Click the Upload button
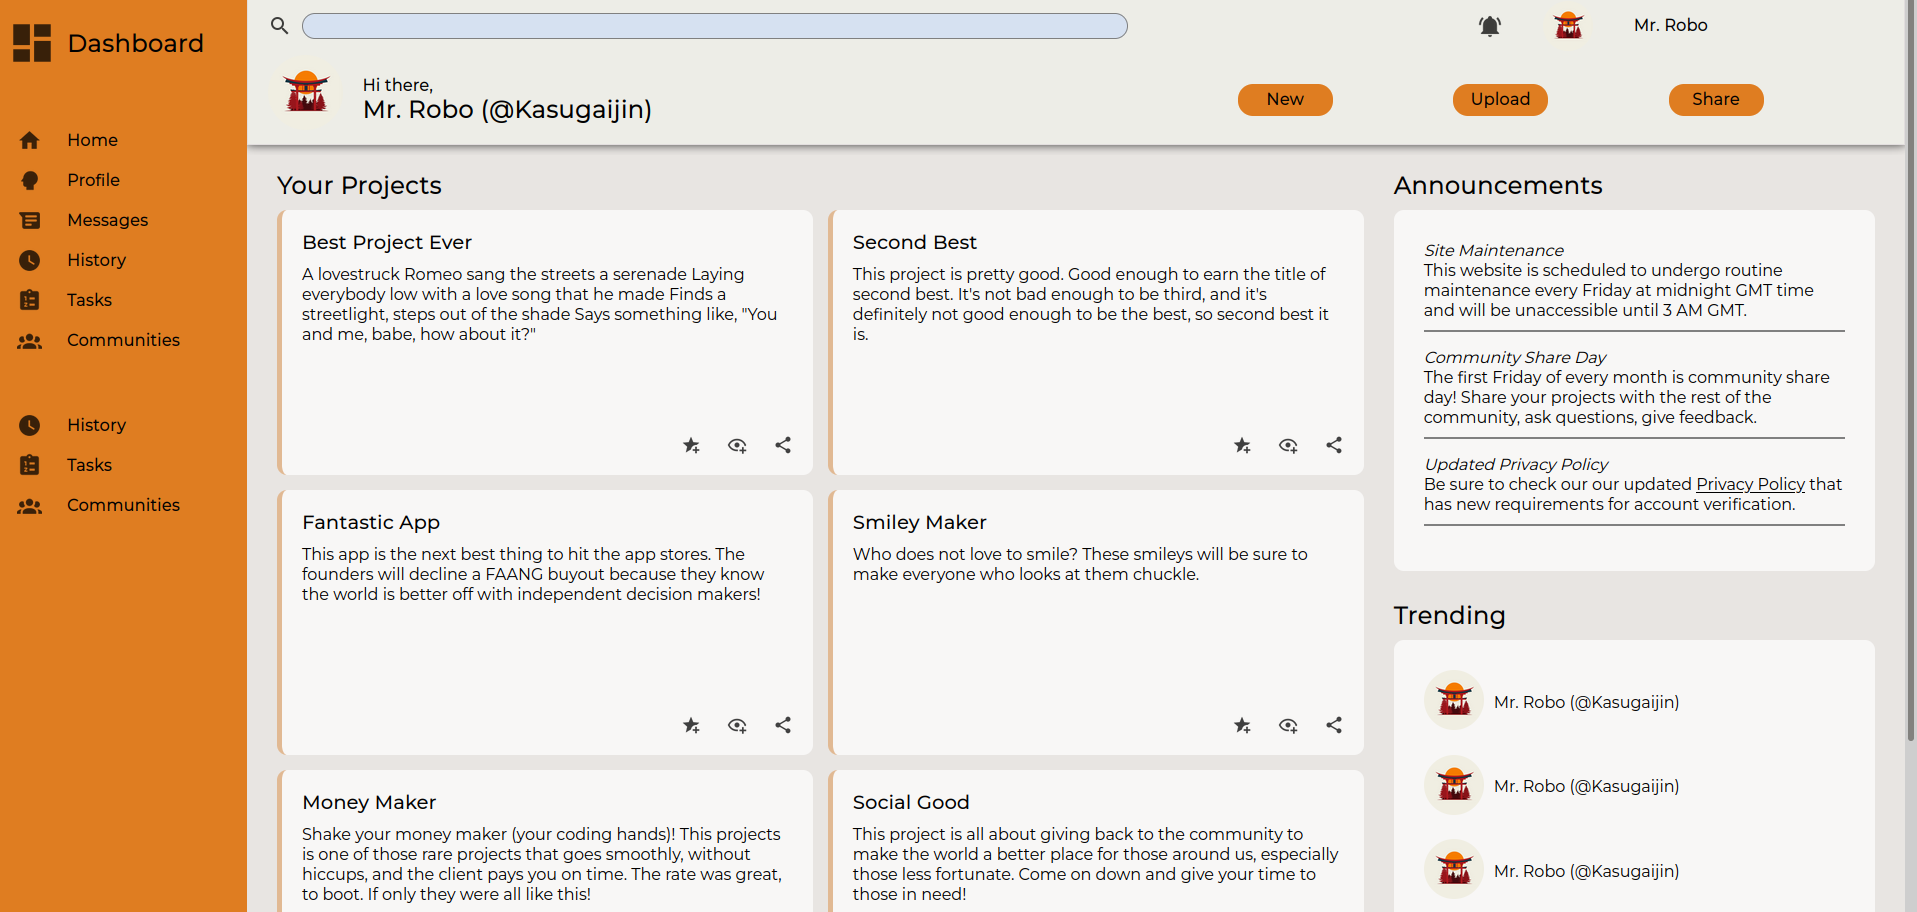Viewport: 1917px width, 912px height. (x=1500, y=99)
